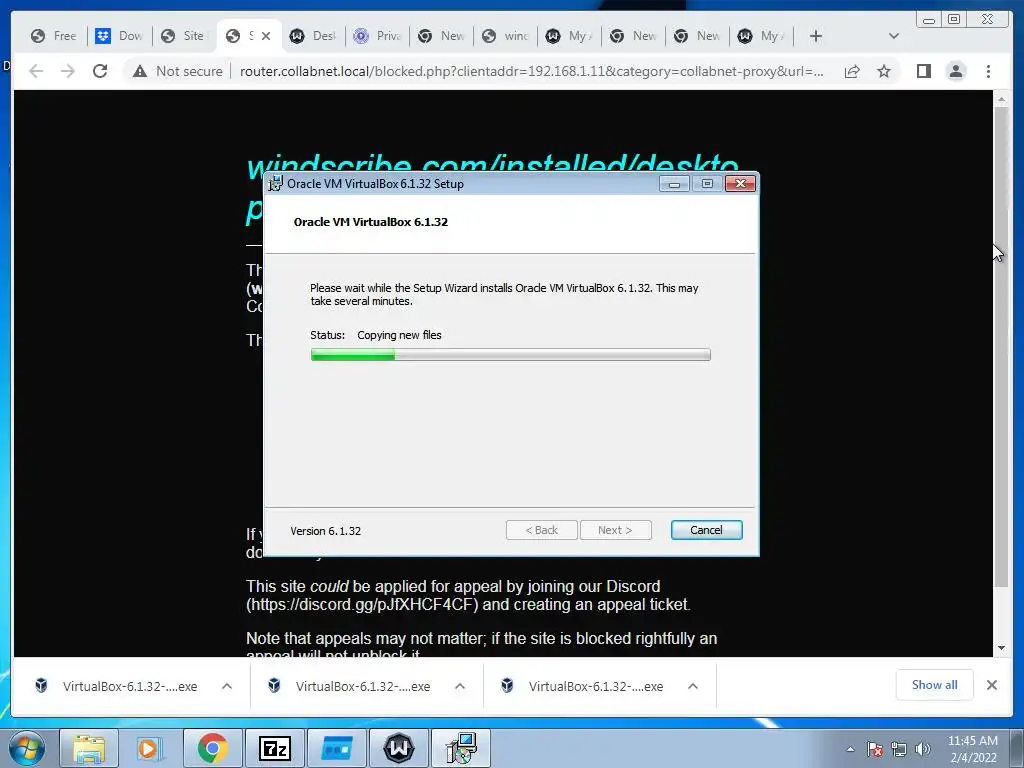Open a new tab with plus button
Viewport: 1024px width, 768px height.
pos(816,36)
